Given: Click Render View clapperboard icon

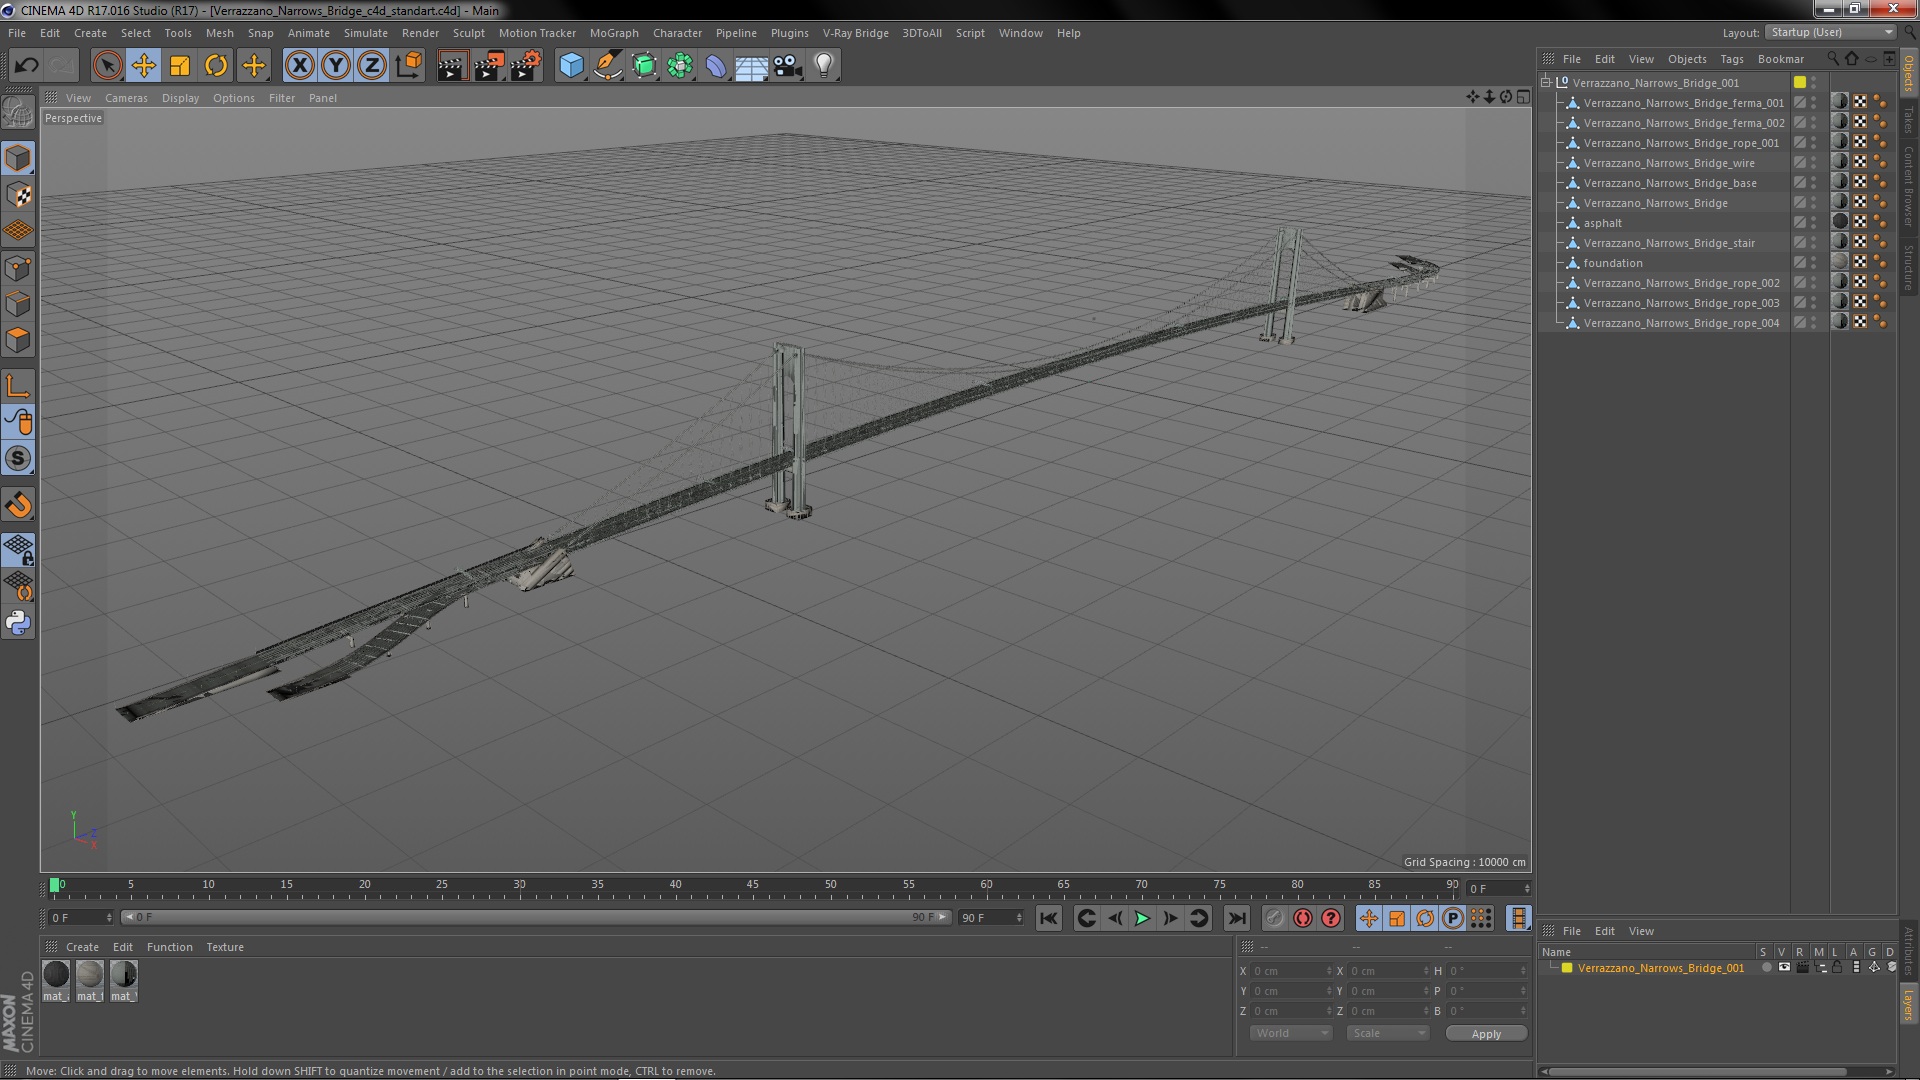Looking at the screenshot, I should click(452, 66).
